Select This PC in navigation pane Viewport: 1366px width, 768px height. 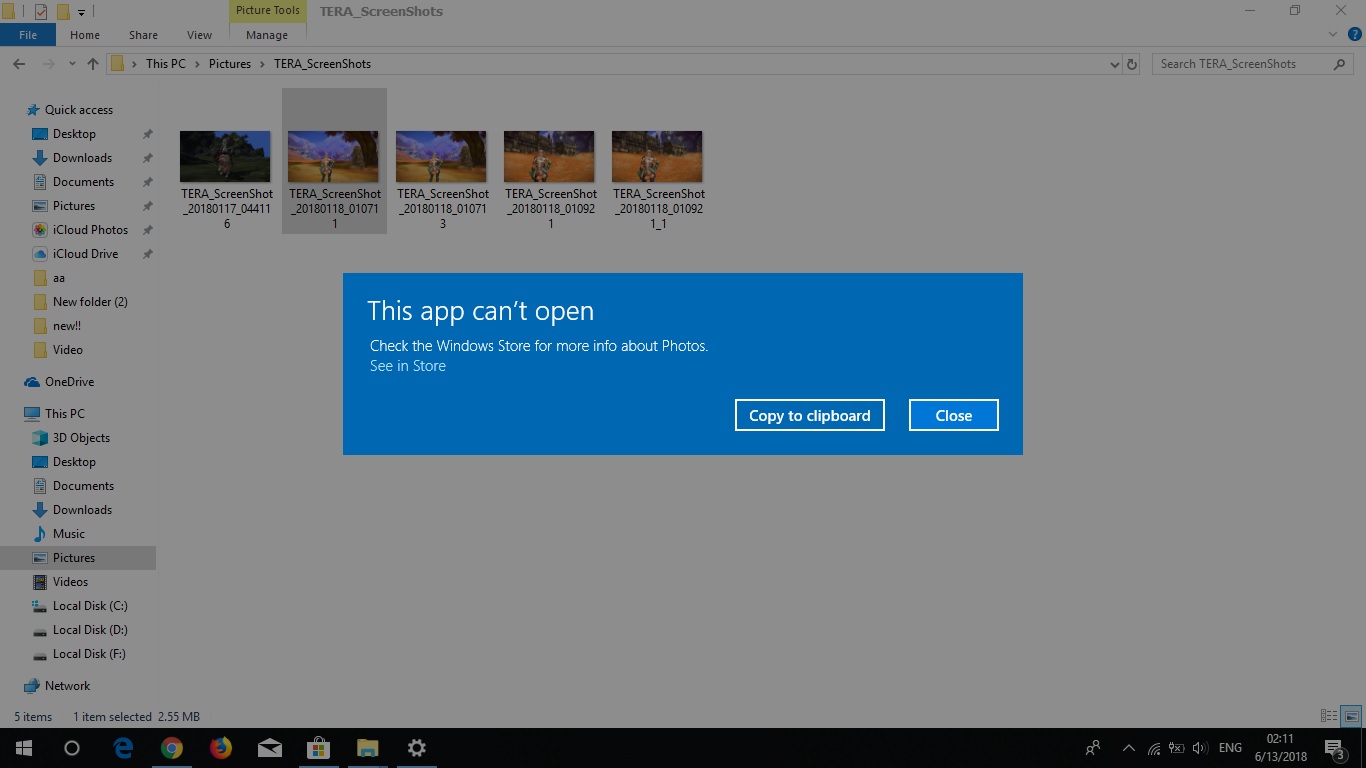(x=64, y=414)
